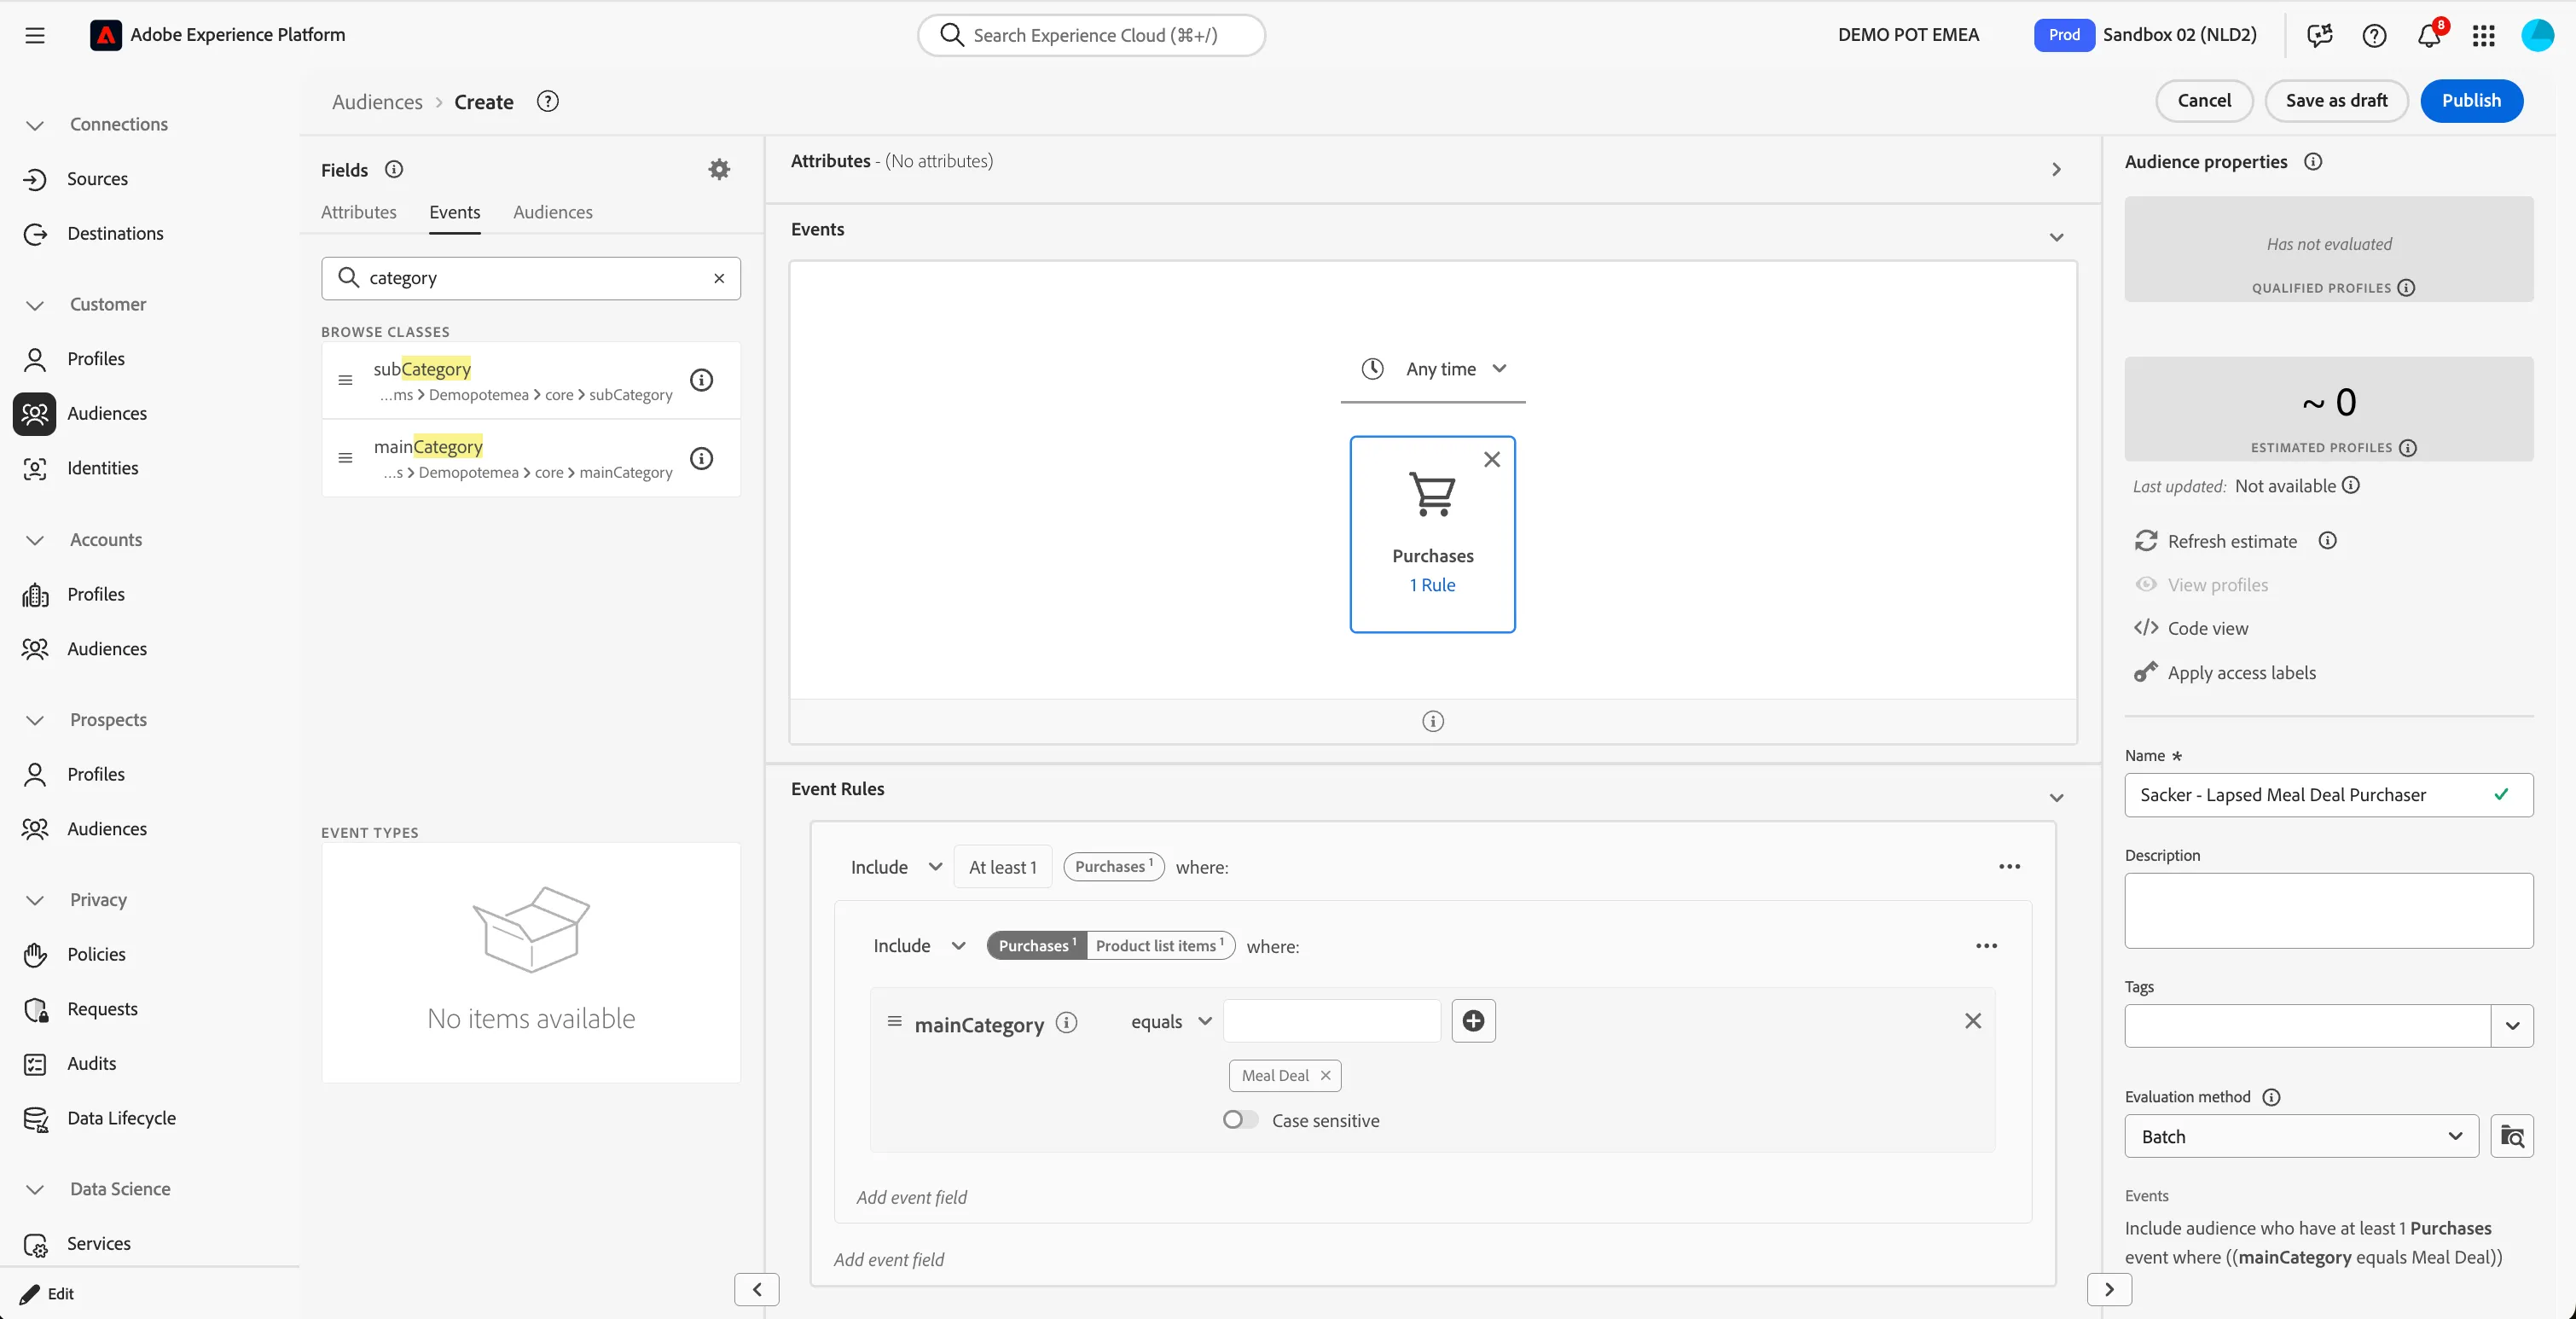This screenshot has width=2576, height=1319.
Task: Add value with the plus button
Action: tap(1473, 1021)
